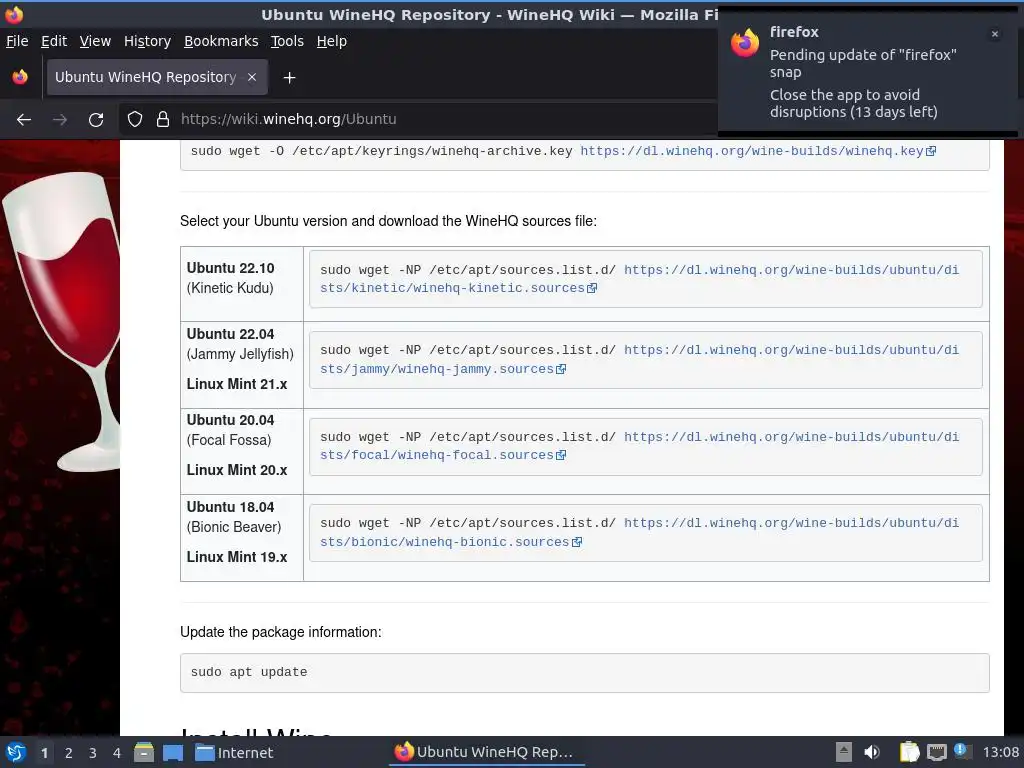
Task: Switch to workspace 2
Action: (x=69, y=753)
